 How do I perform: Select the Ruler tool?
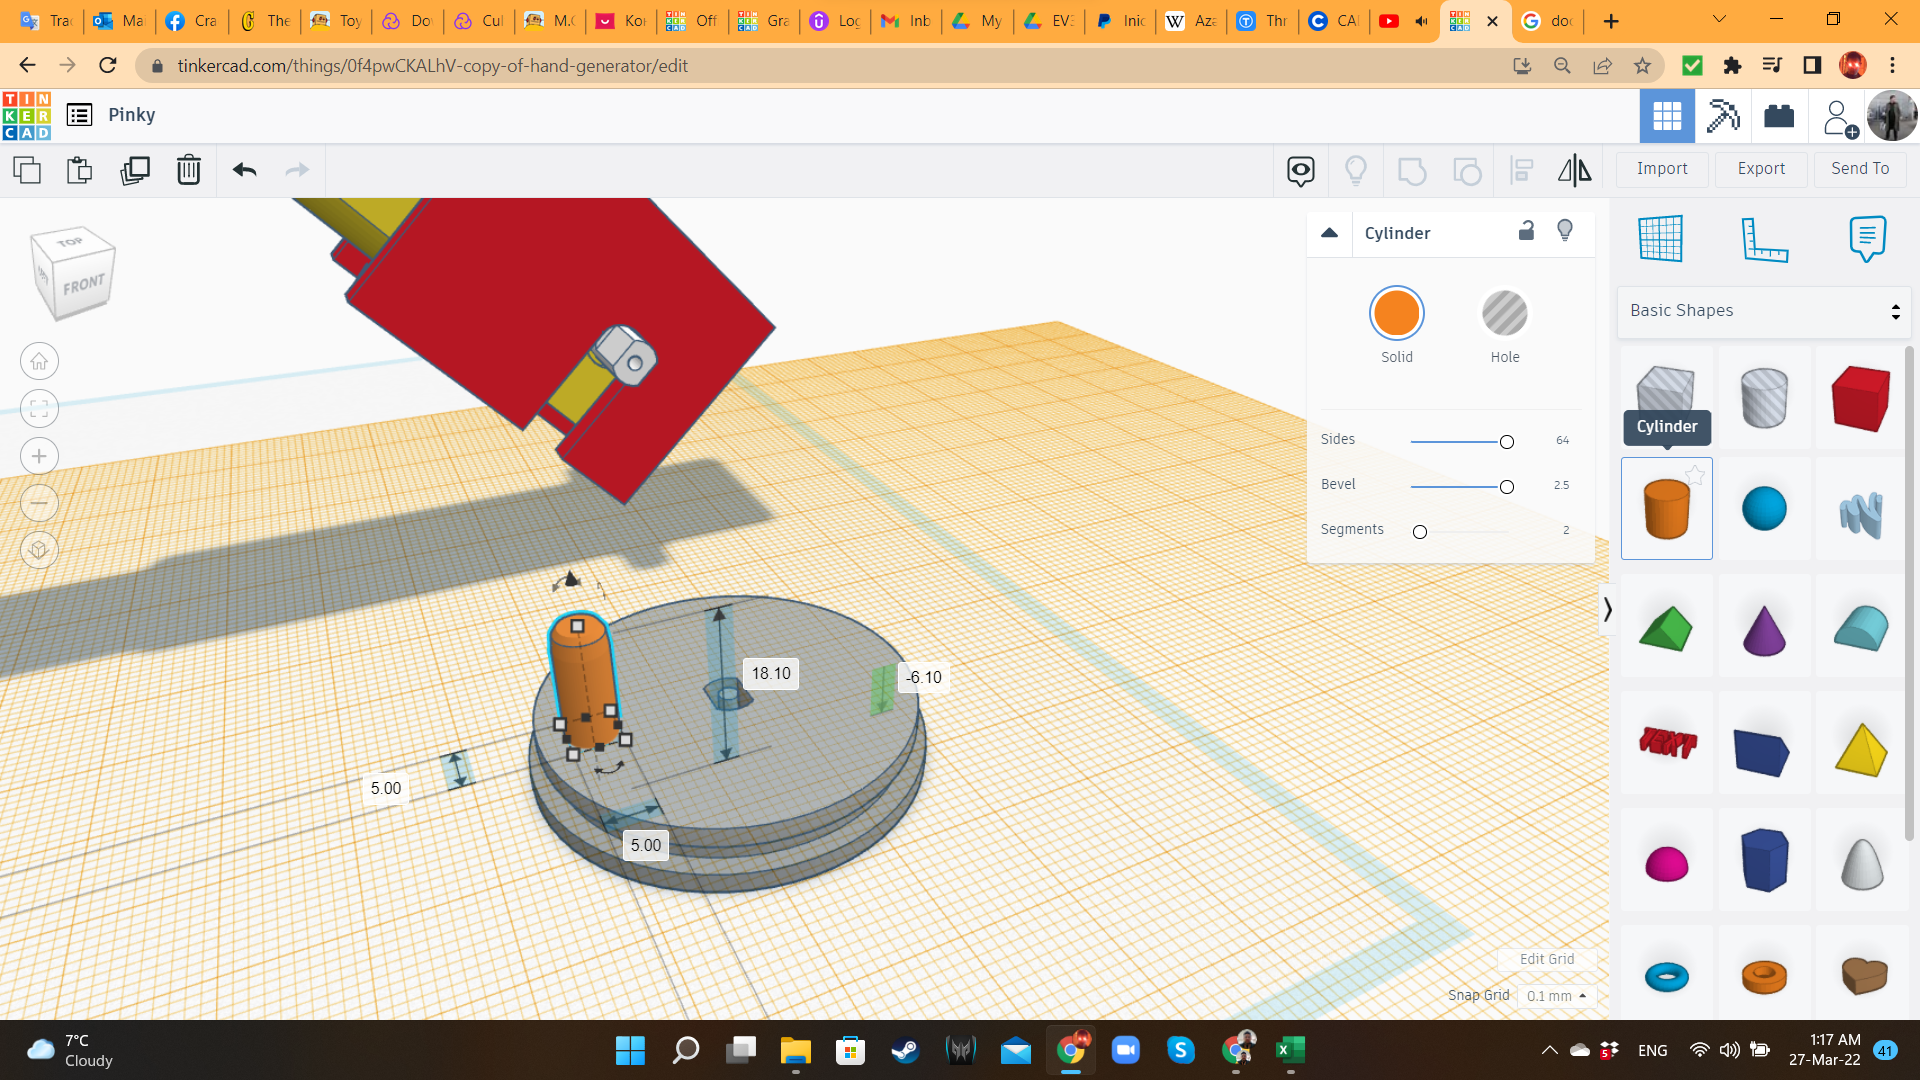1764,238
